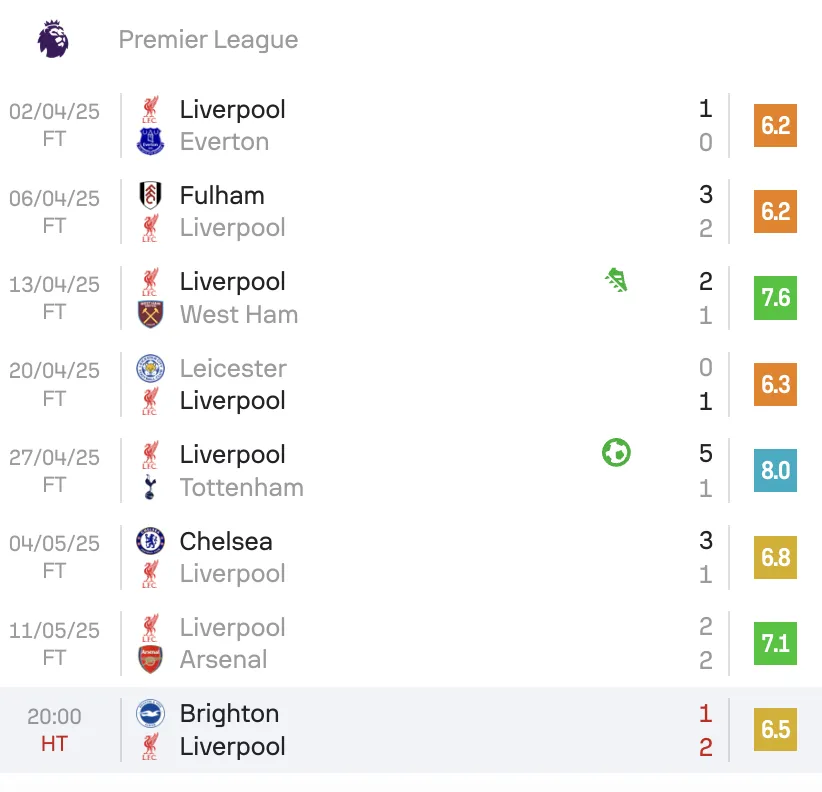
Task: Click the Fulham club crest
Action: tap(150, 195)
